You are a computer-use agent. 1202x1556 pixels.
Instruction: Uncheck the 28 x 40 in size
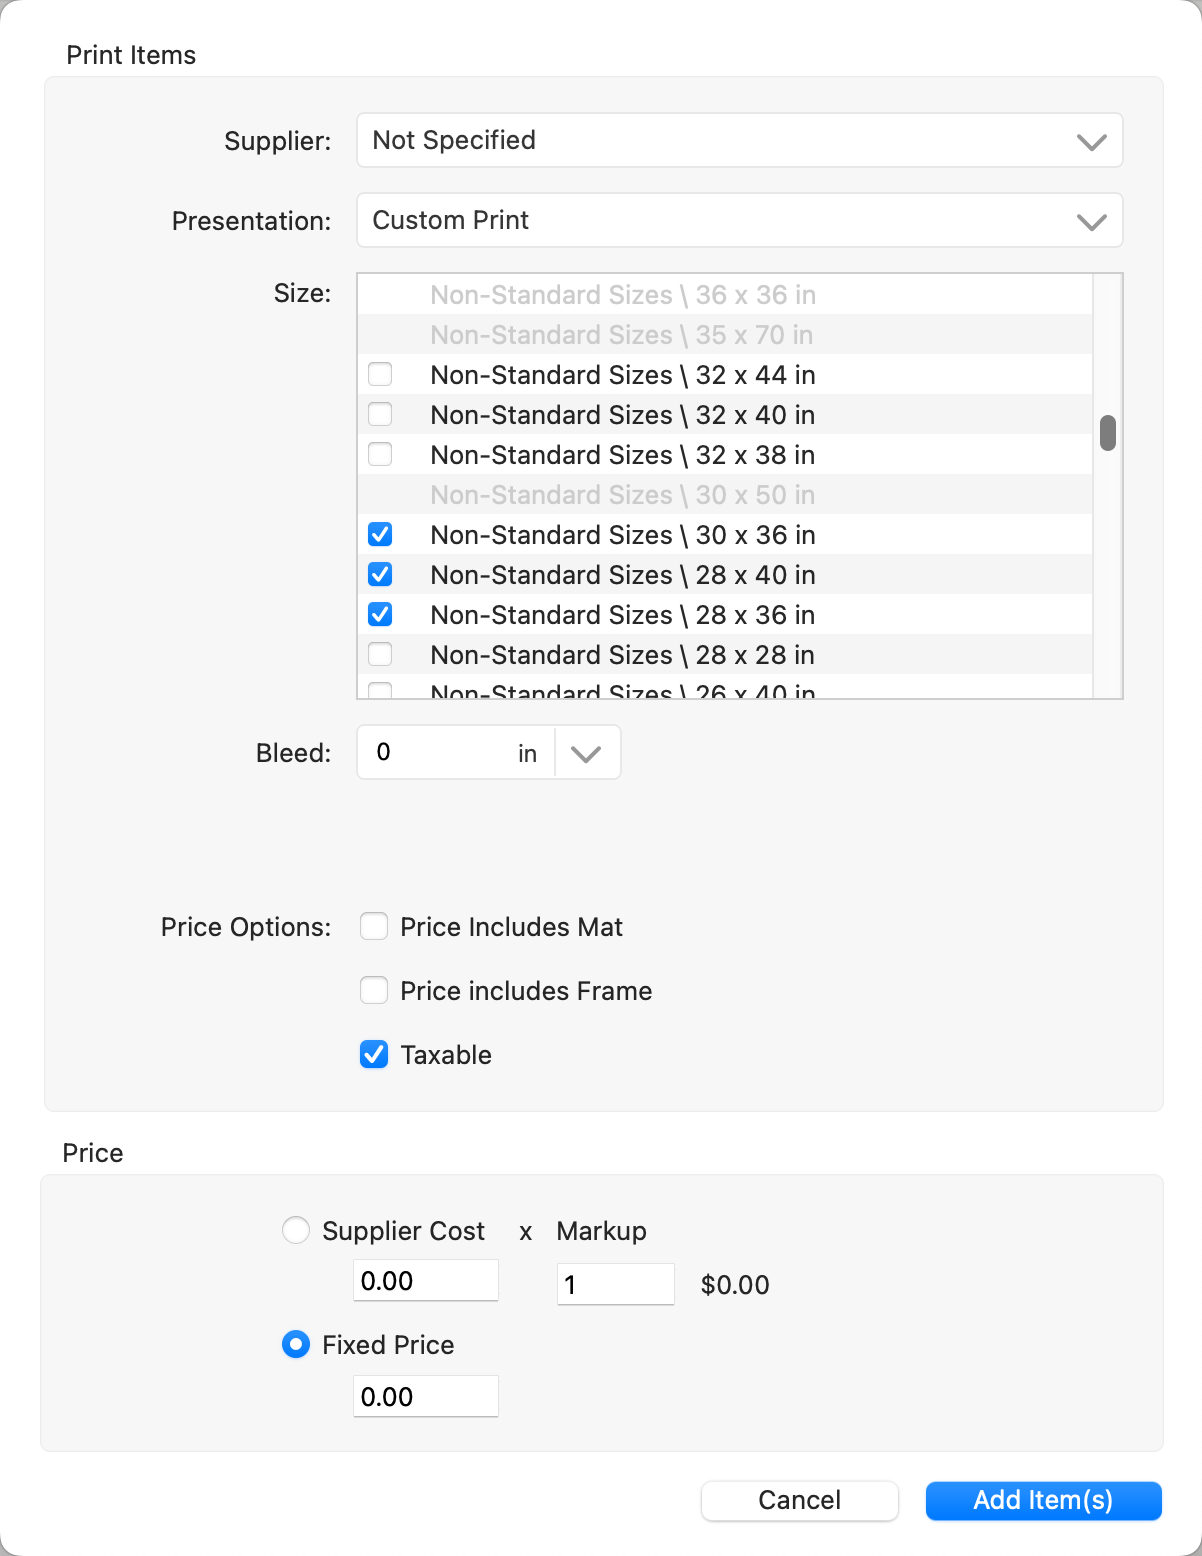[x=380, y=575]
